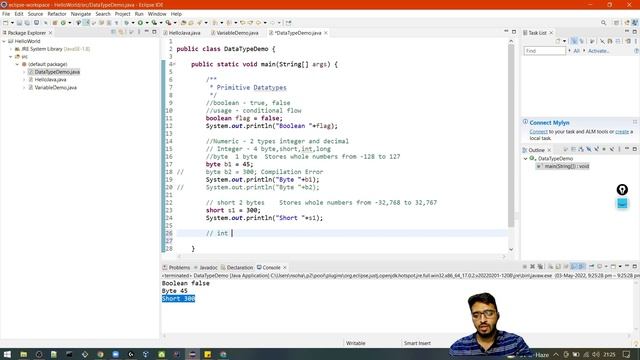The height and width of the screenshot is (360, 640).
Task: Open the File menu
Action: [x=6, y=14]
